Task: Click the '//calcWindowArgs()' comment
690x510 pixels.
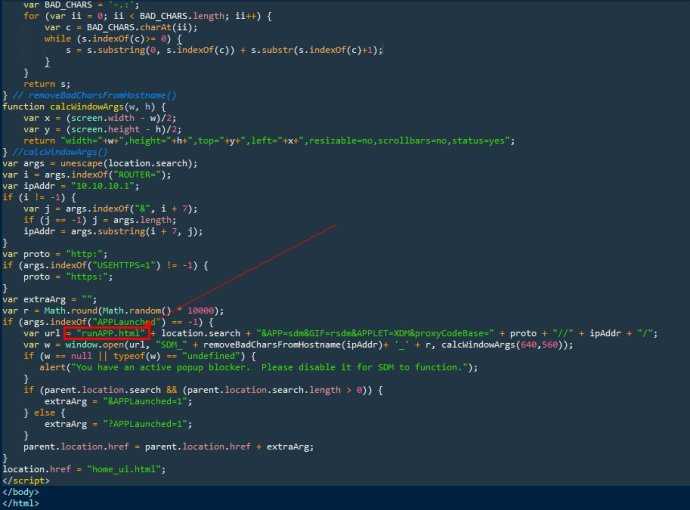Action: click(60, 152)
